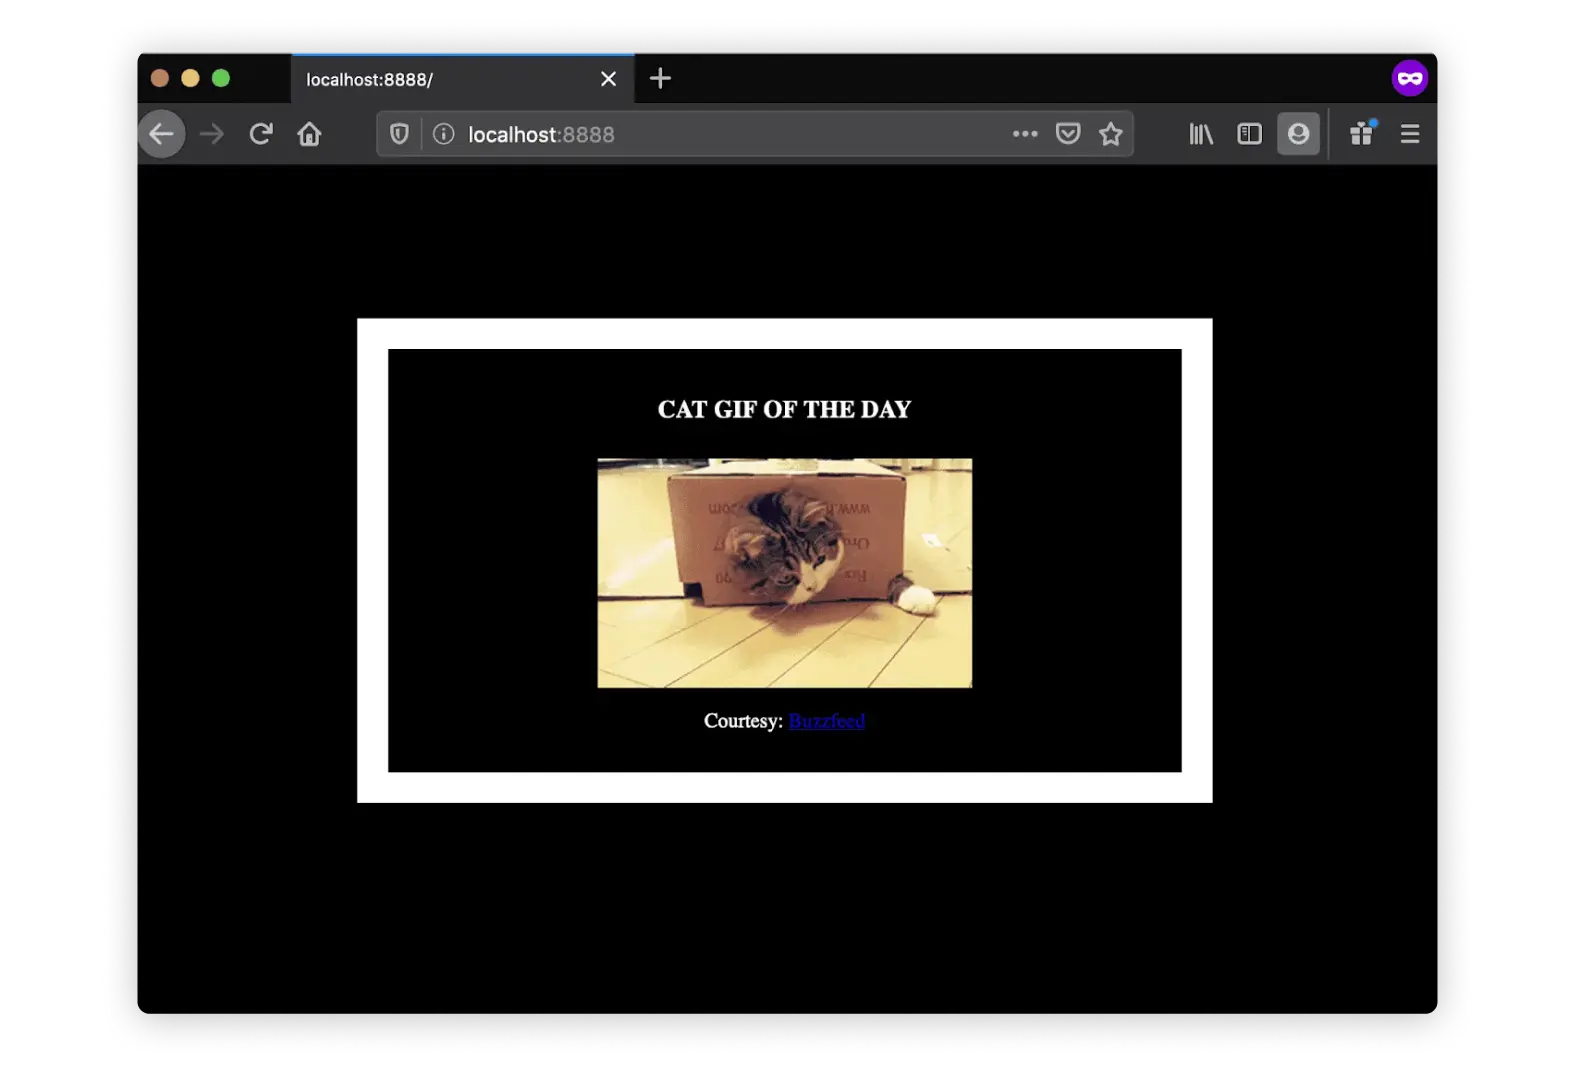
Task: Select the localhost:8888 tab
Action: (x=440, y=80)
